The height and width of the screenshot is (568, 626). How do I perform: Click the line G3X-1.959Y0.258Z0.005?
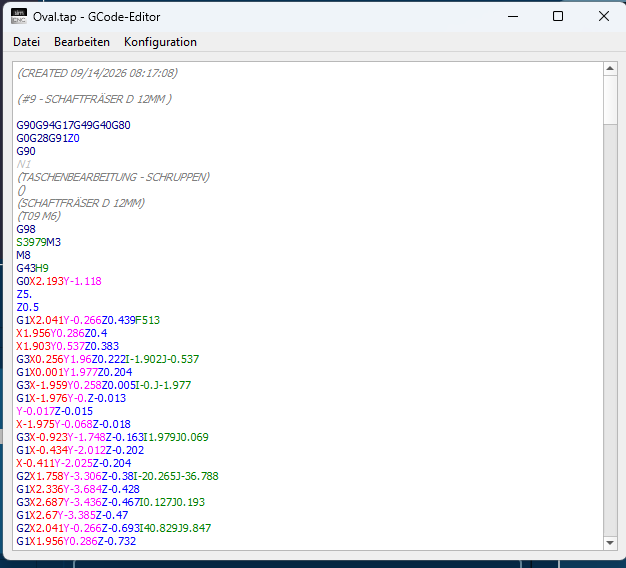click(x=104, y=385)
